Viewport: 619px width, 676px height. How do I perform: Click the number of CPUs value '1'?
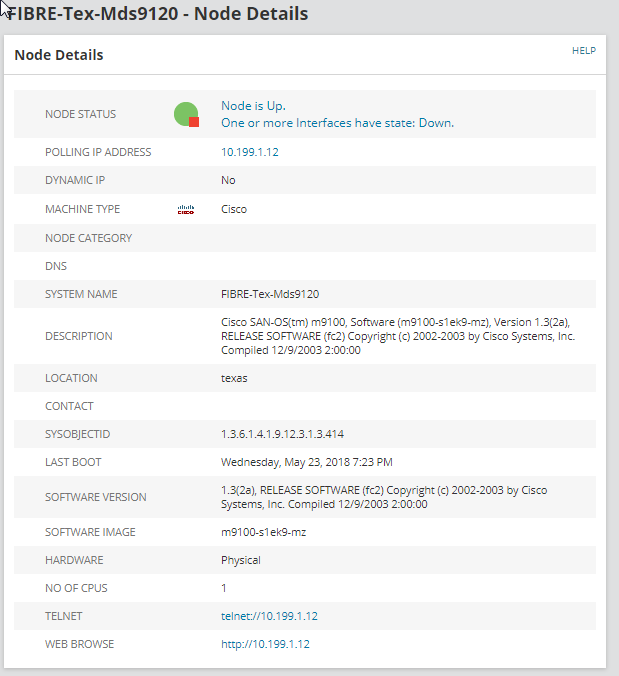coord(224,588)
